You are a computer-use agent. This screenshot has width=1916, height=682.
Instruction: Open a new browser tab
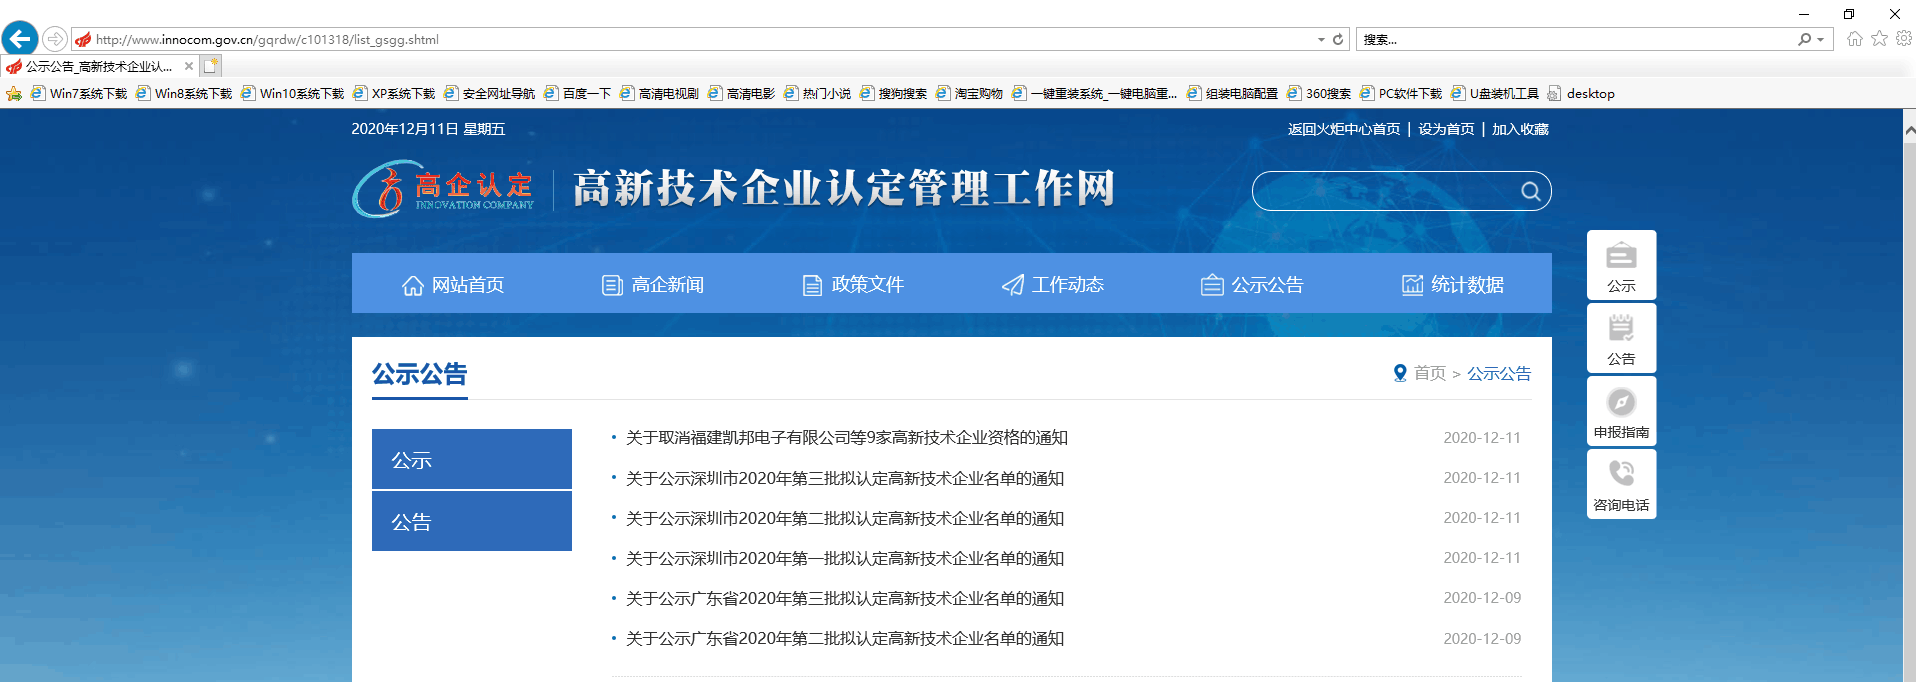coord(210,66)
